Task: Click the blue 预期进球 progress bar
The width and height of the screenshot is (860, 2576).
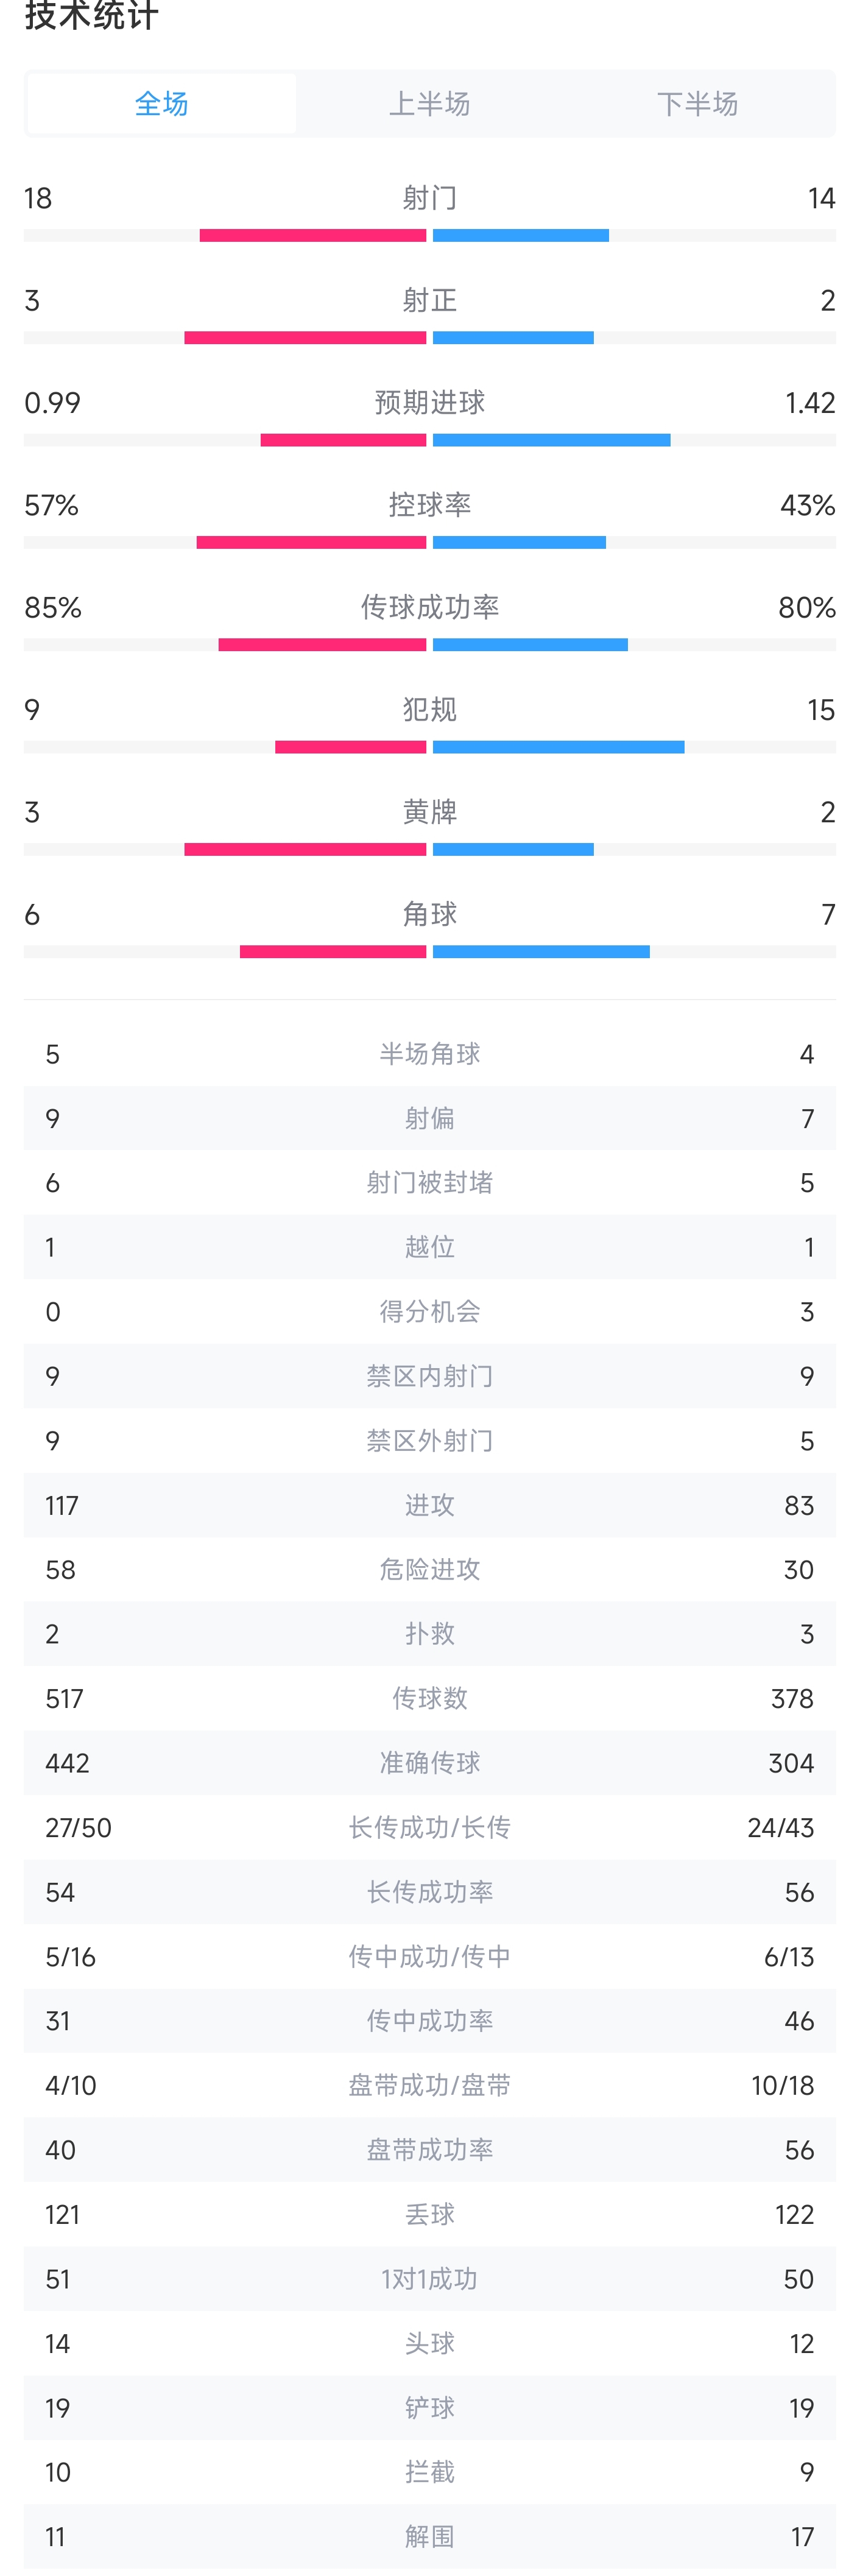Action: point(551,440)
